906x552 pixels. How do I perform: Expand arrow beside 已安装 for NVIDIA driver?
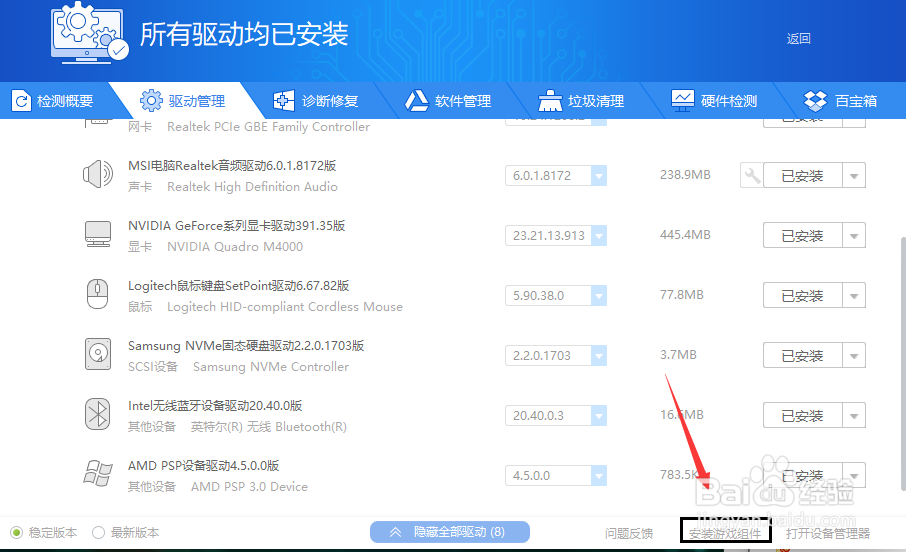point(854,235)
